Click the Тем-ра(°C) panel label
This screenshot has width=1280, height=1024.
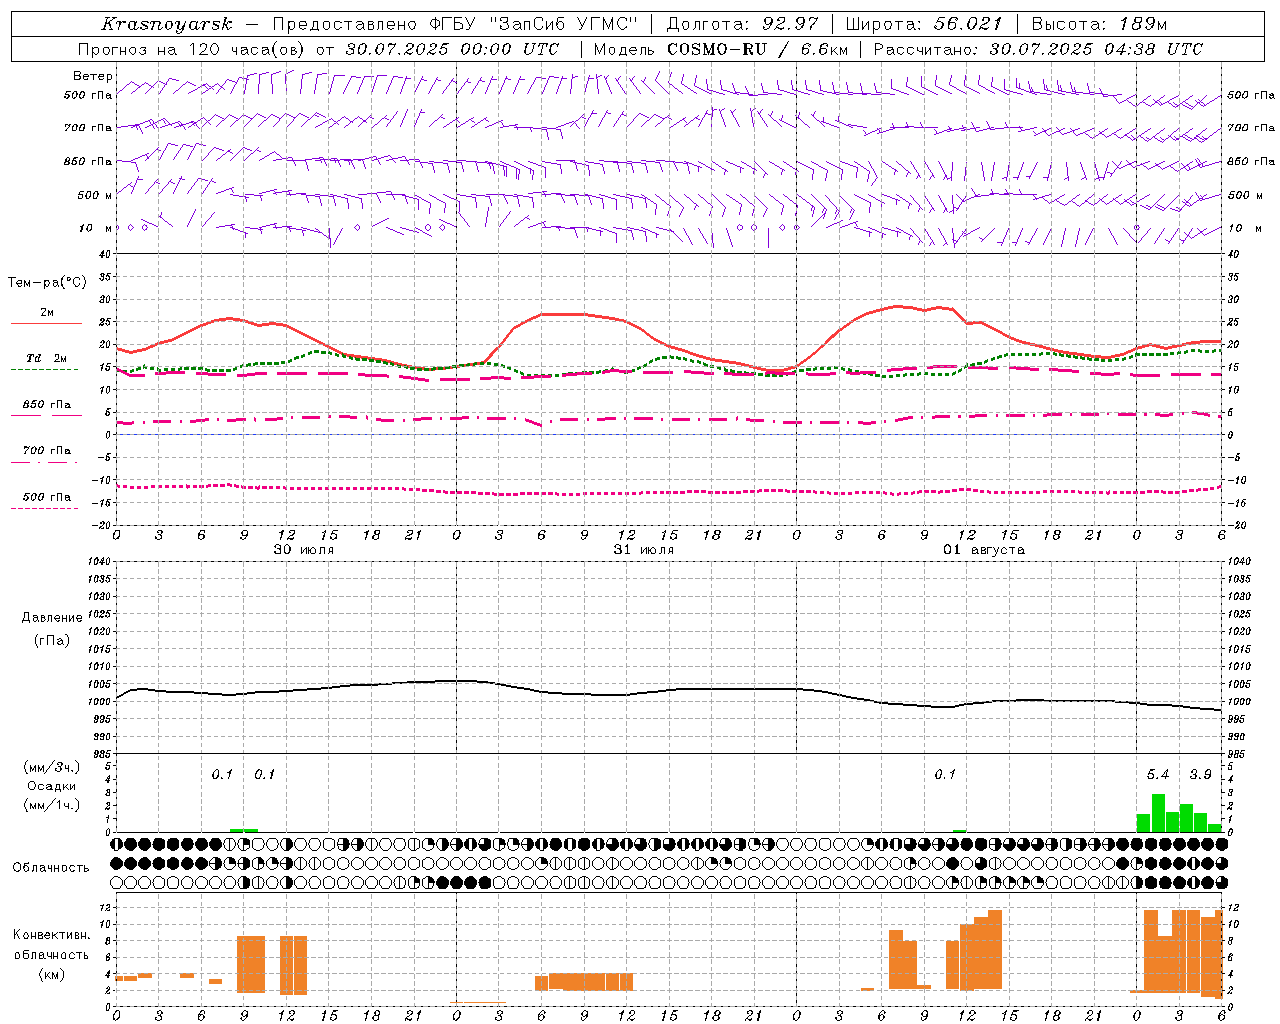point(47,283)
